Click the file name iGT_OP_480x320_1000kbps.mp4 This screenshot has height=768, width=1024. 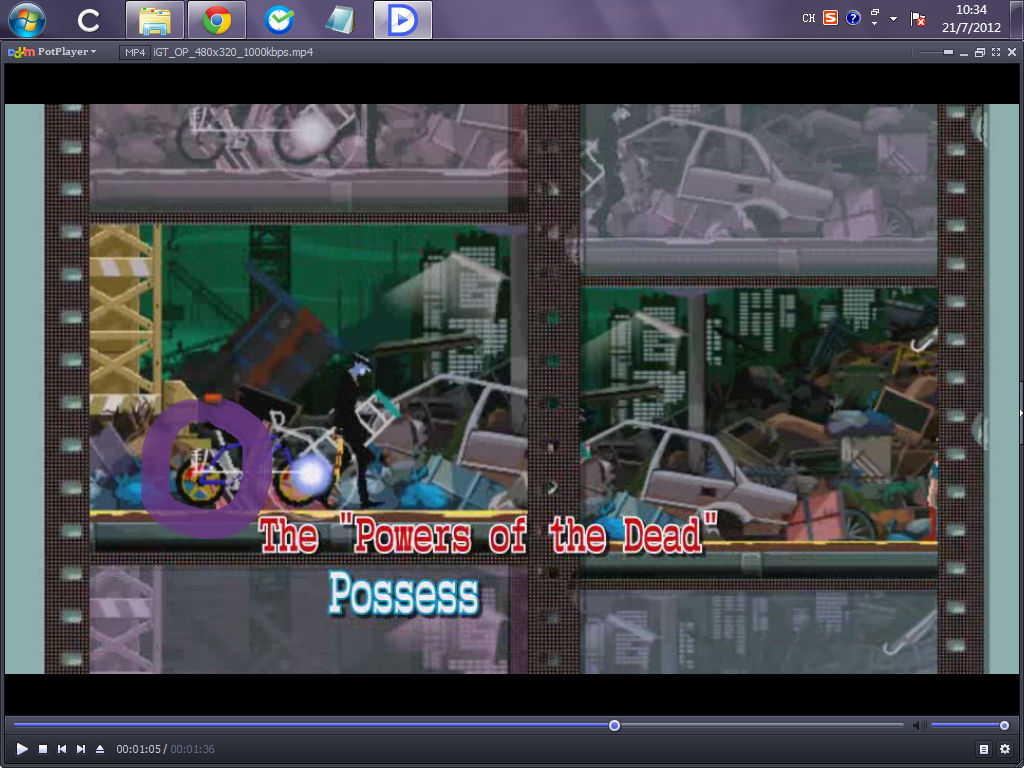click(x=233, y=52)
